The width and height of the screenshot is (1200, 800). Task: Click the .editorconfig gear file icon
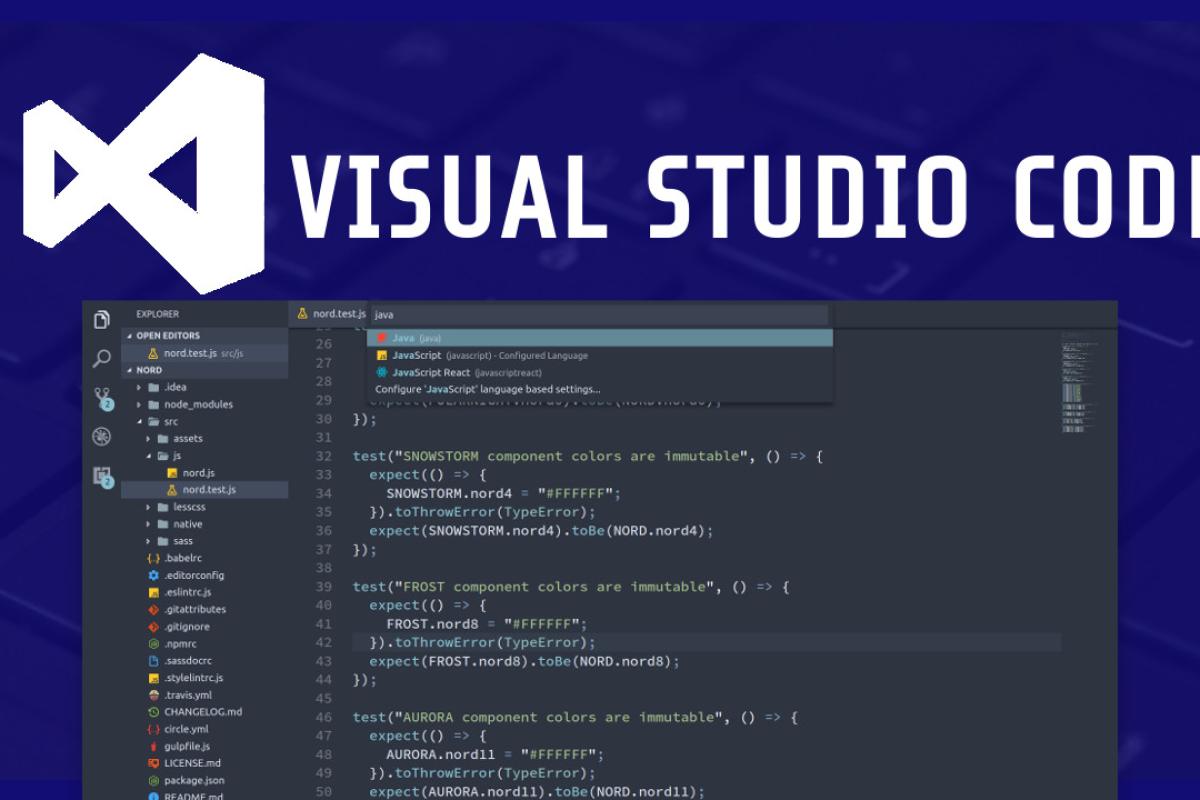tap(153, 575)
